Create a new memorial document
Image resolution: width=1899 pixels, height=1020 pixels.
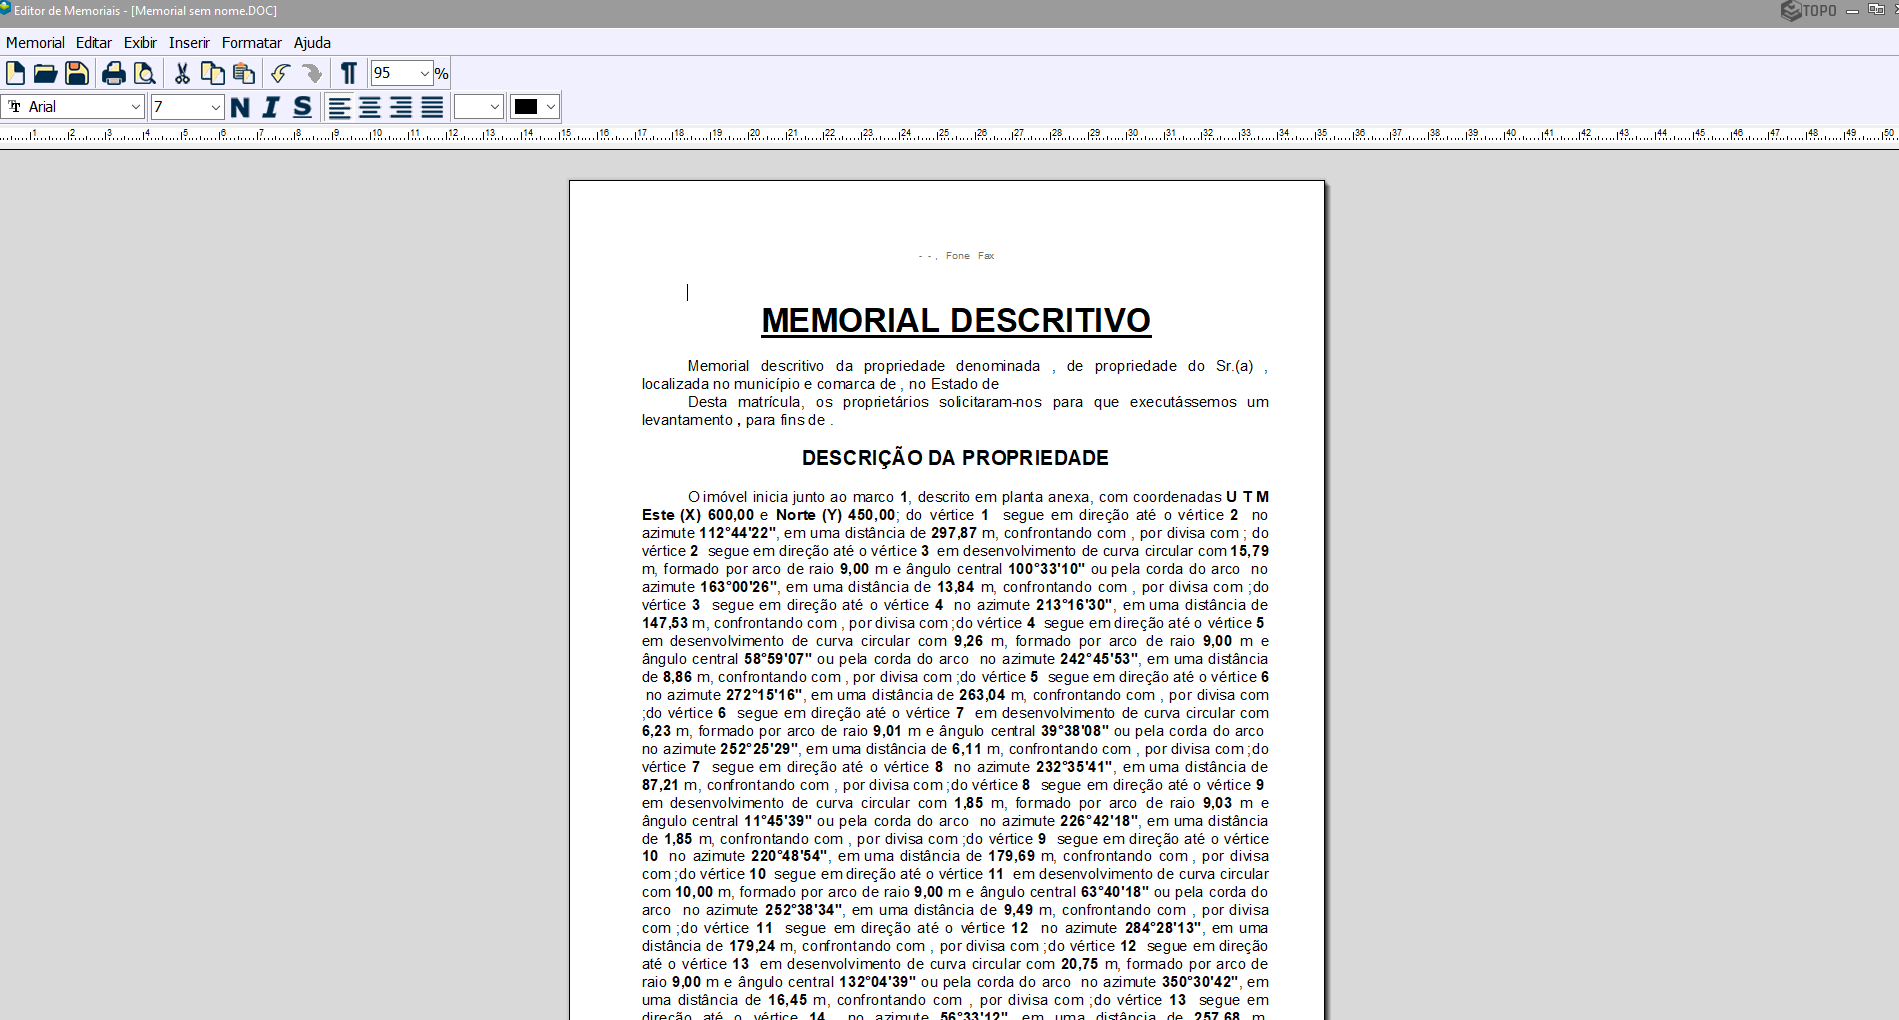coord(16,73)
